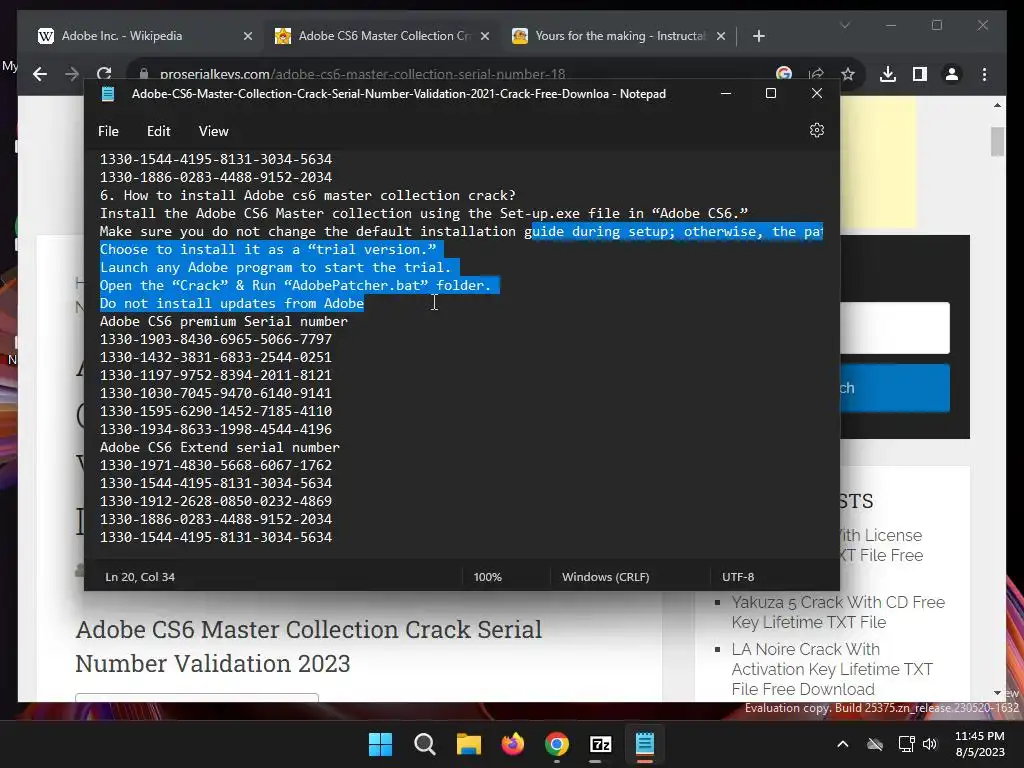Click line '1330-1903-8430-6965-5066-7797'
This screenshot has width=1024, height=768.
tap(216, 340)
